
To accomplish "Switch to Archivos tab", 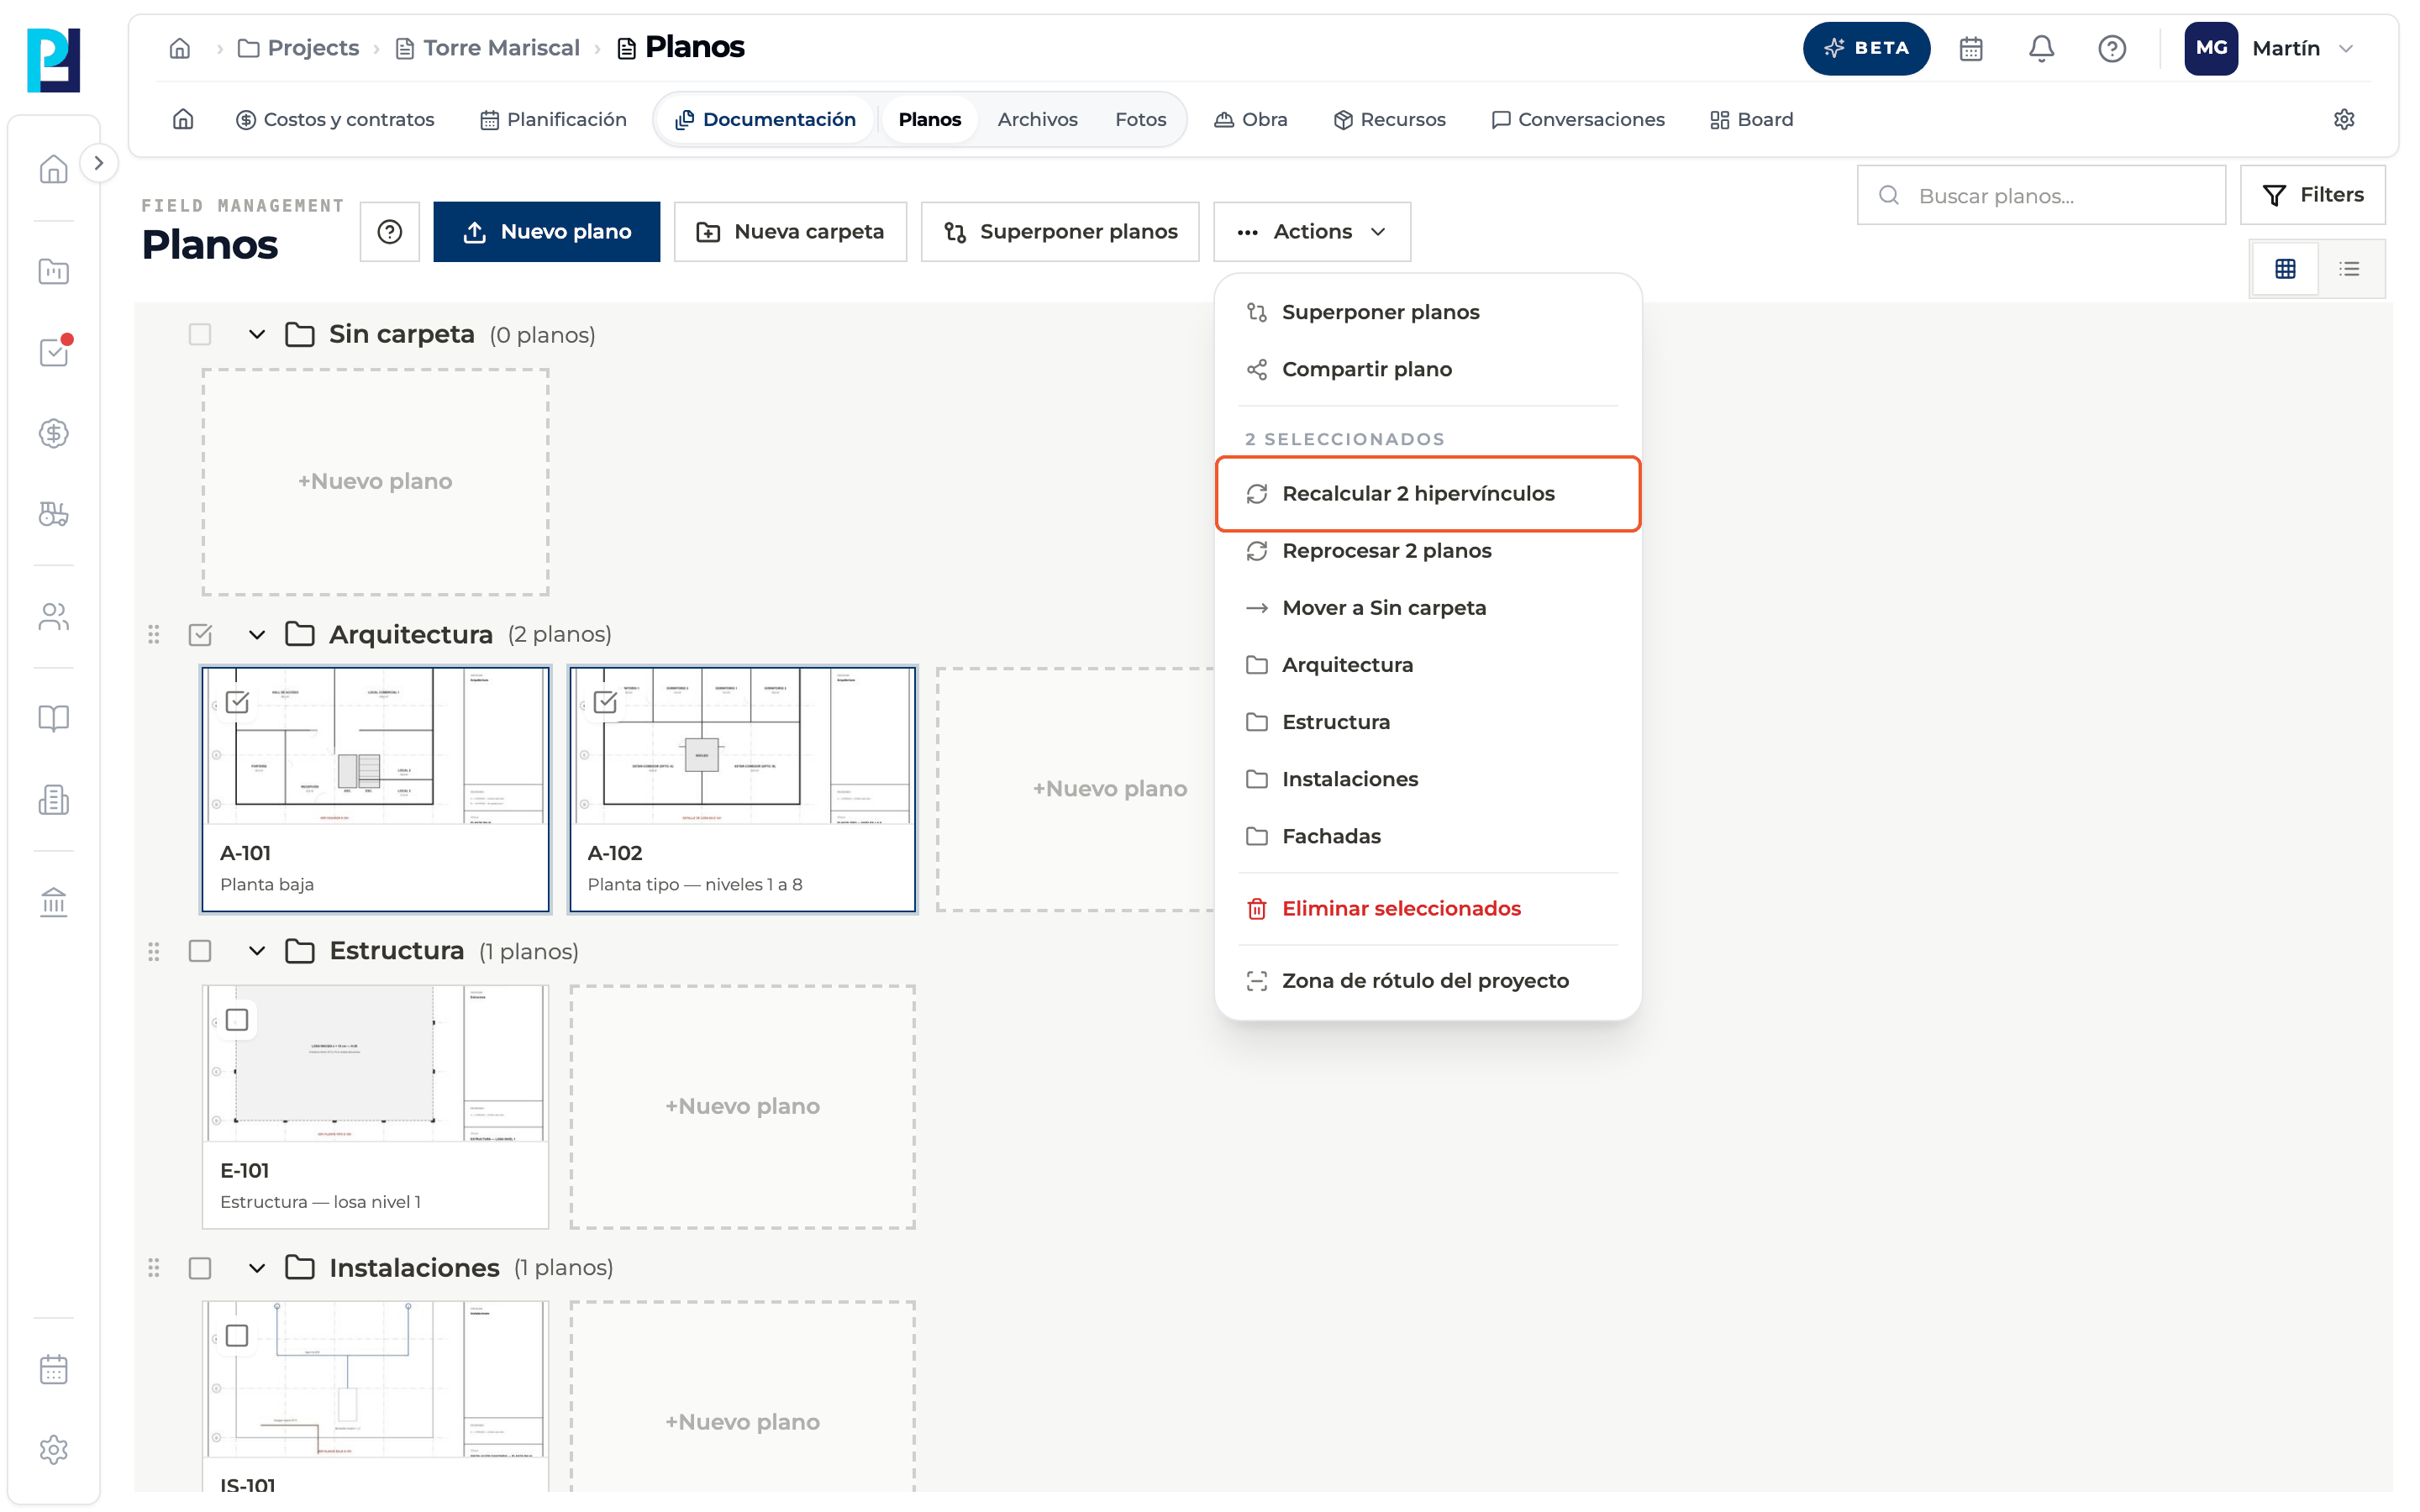I will click(1037, 119).
